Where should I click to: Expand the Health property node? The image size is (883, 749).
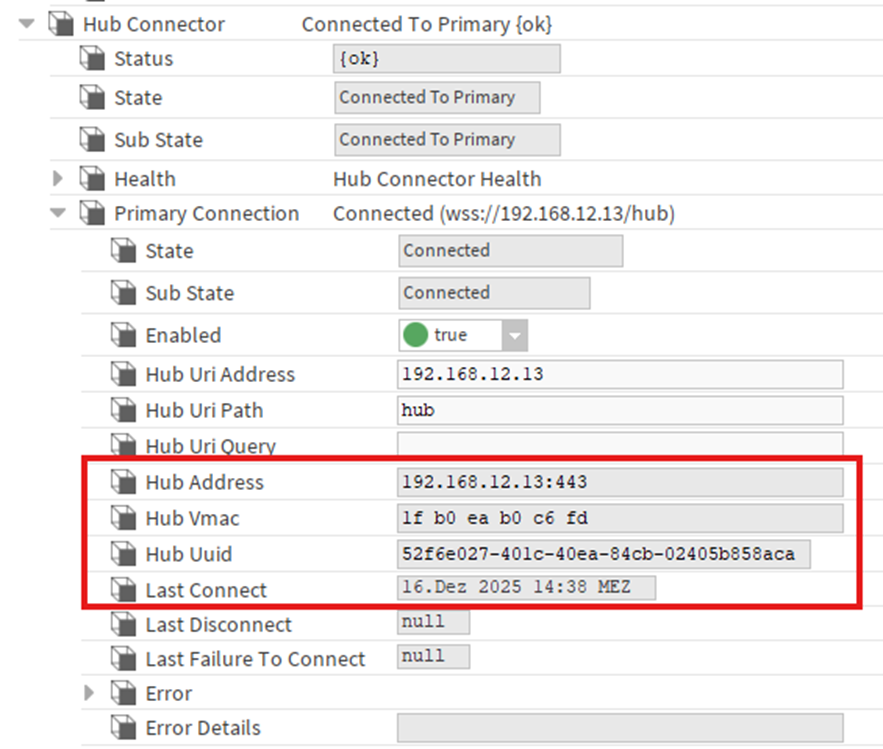coord(57,179)
